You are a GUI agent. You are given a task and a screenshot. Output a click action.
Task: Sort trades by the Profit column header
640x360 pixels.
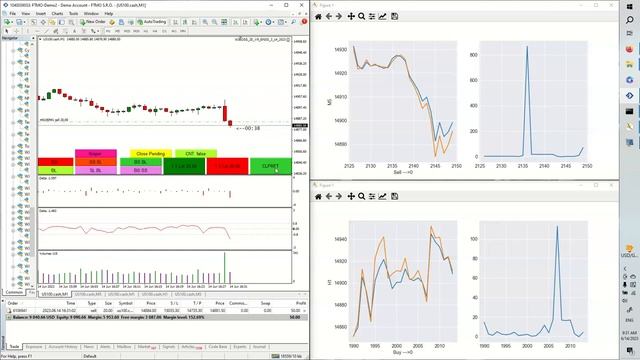(x=301, y=303)
